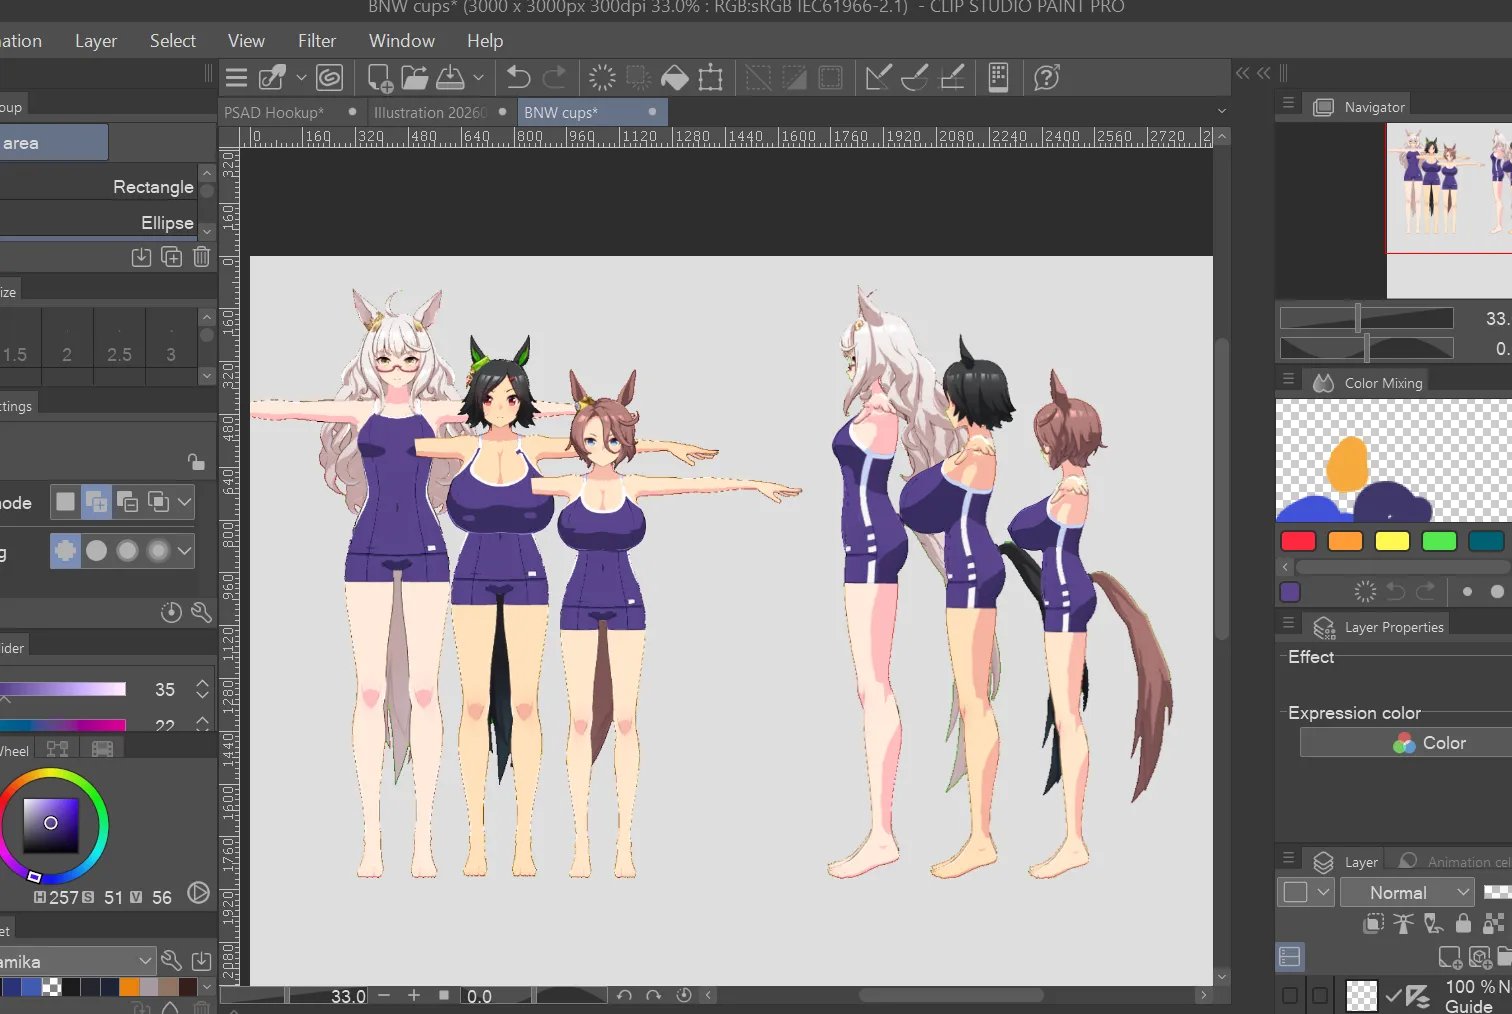The width and height of the screenshot is (1512, 1014).
Task: Create a new canvas from the command bar
Action: point(380,78)
